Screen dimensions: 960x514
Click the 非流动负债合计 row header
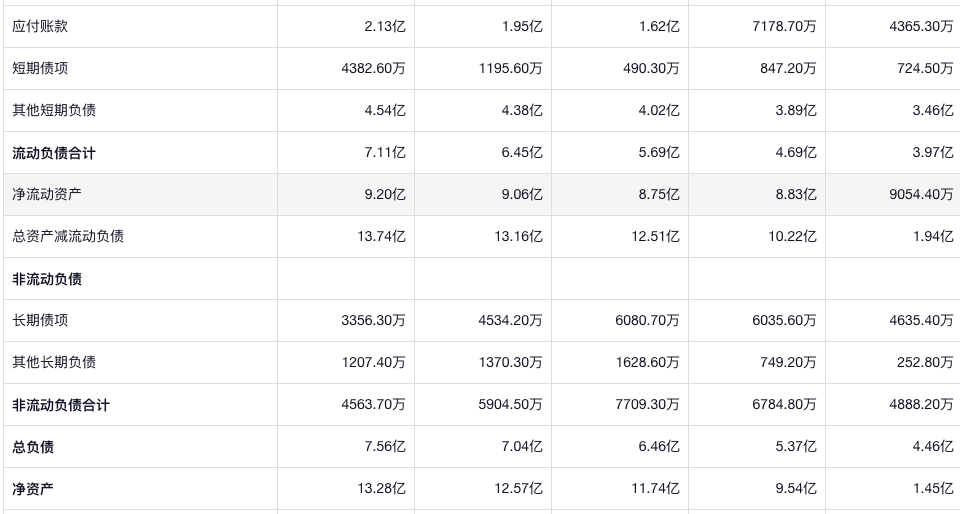coord(61,405)
